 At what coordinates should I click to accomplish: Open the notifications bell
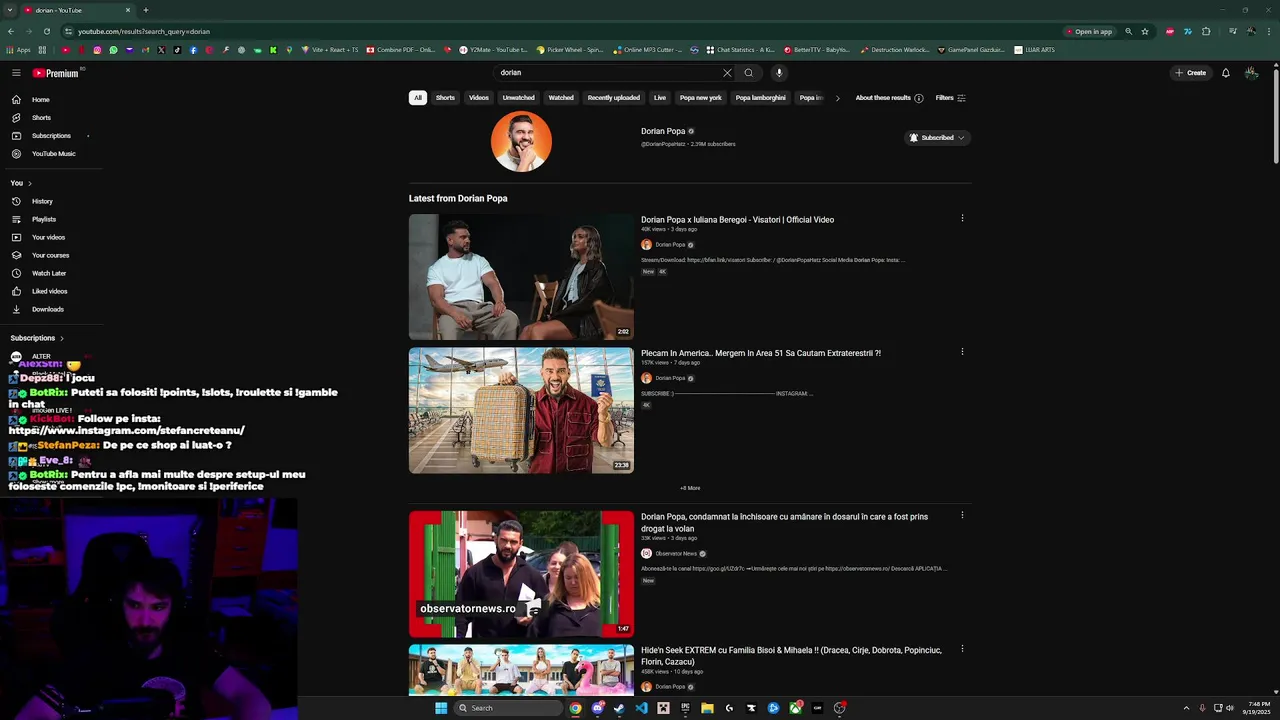pos(1225,73)
